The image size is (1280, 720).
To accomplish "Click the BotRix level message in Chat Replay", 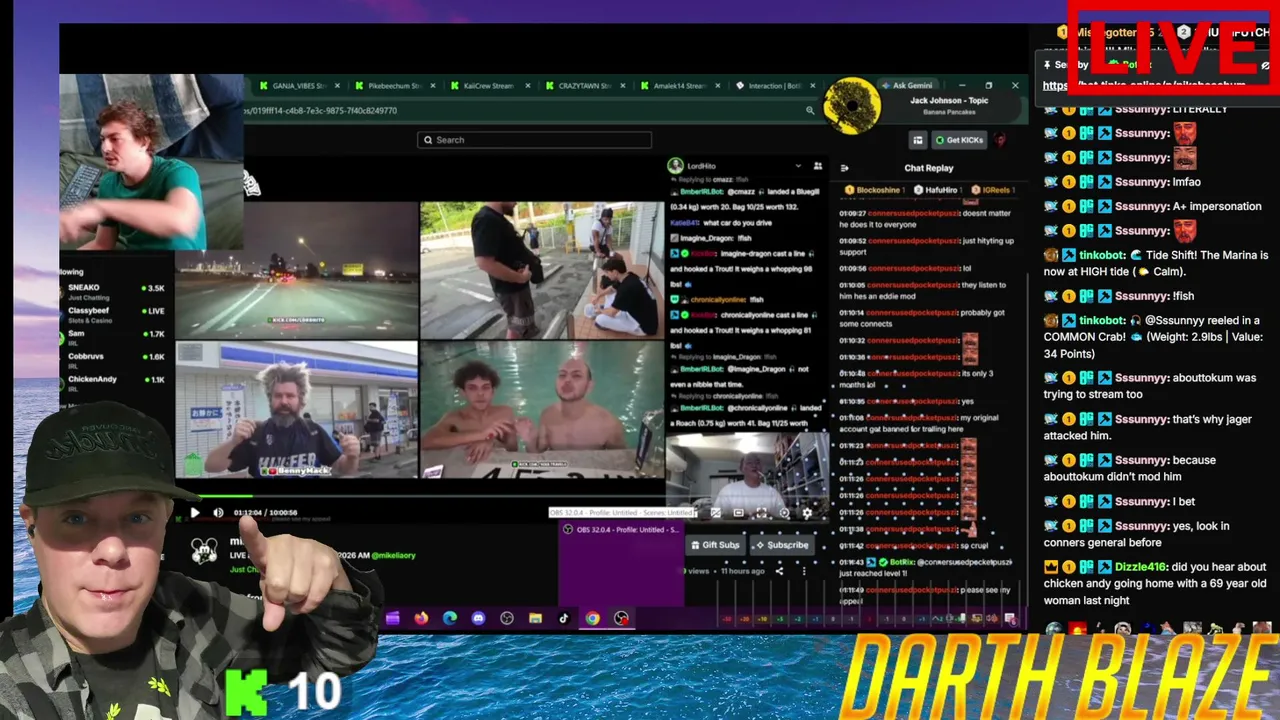I will pos(928,568).
